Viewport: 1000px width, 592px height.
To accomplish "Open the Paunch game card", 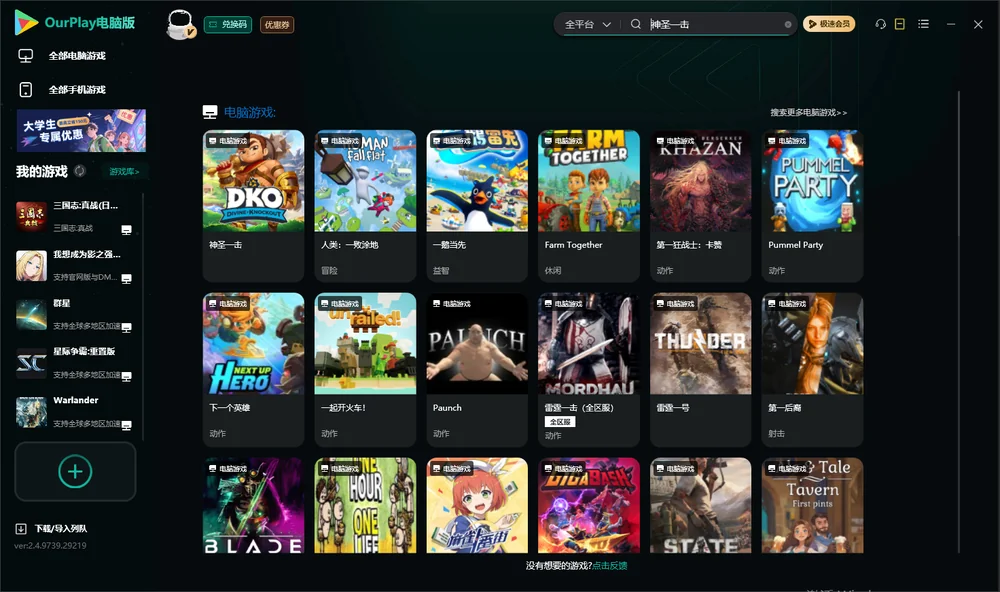I will pos(477,369).
